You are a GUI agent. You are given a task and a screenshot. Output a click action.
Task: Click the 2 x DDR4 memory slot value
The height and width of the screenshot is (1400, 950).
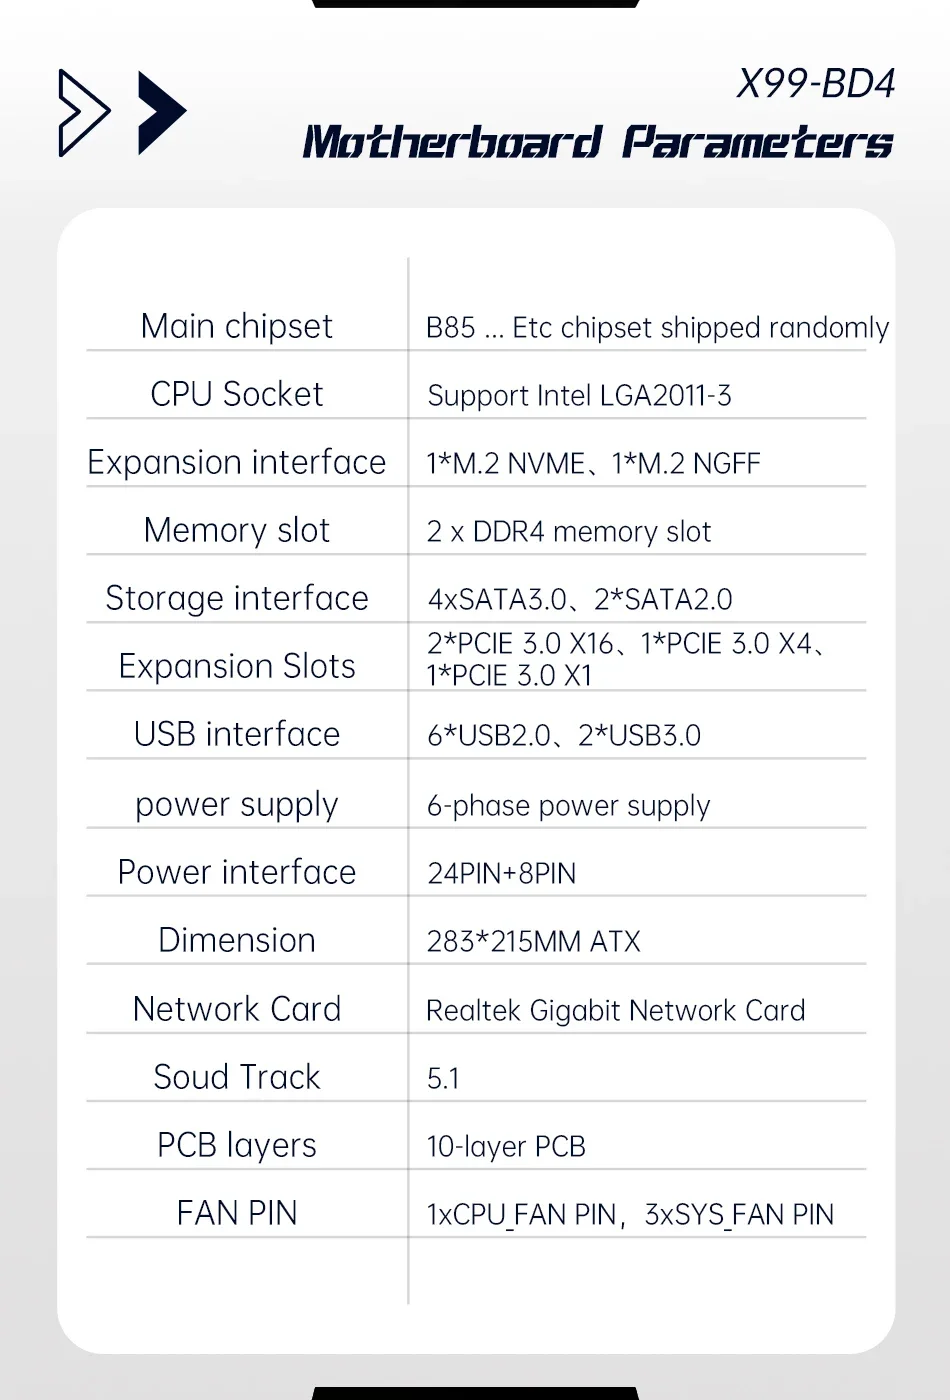tap(568, 532)
